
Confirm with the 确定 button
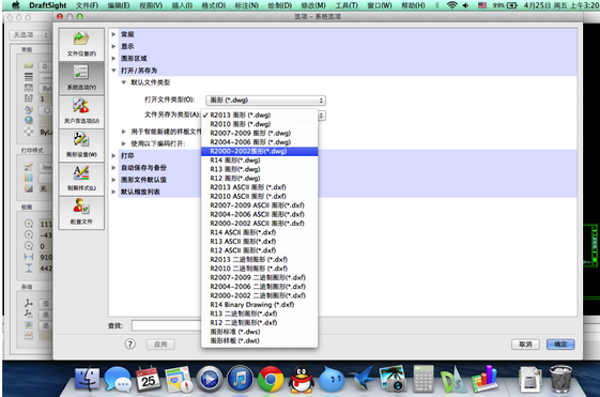tap(561, 344)
